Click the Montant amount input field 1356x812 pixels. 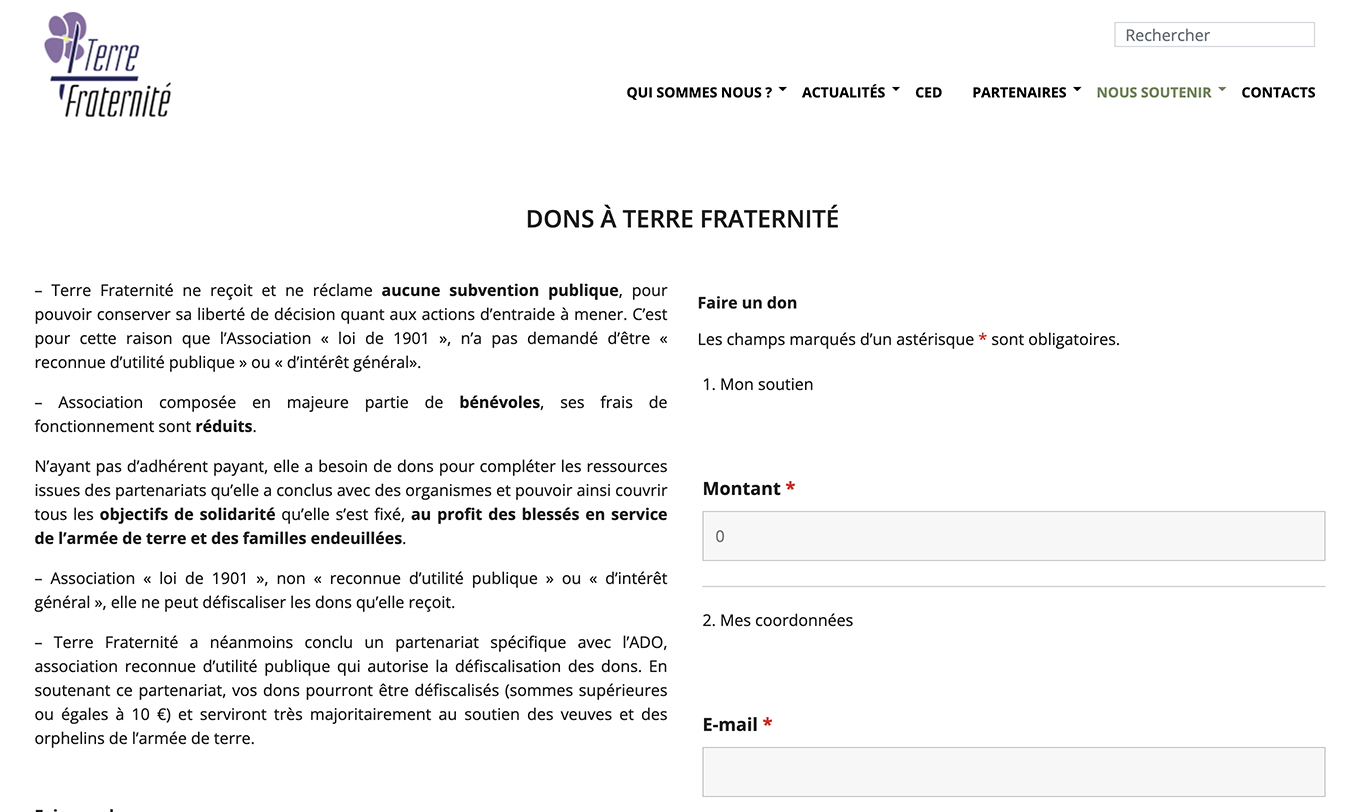click(x=1013, y=536)
